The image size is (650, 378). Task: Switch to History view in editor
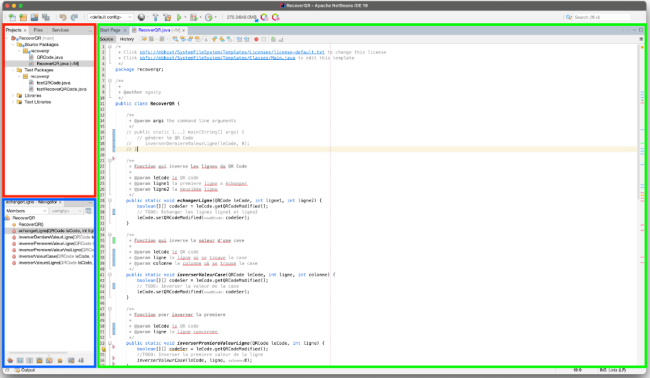click(127, 39)
